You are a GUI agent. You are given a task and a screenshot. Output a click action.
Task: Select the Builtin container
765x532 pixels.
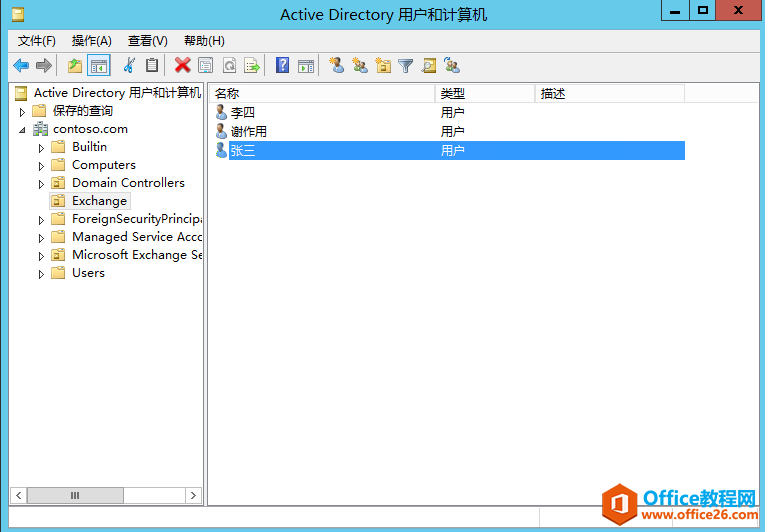click(x=89, y=146)
